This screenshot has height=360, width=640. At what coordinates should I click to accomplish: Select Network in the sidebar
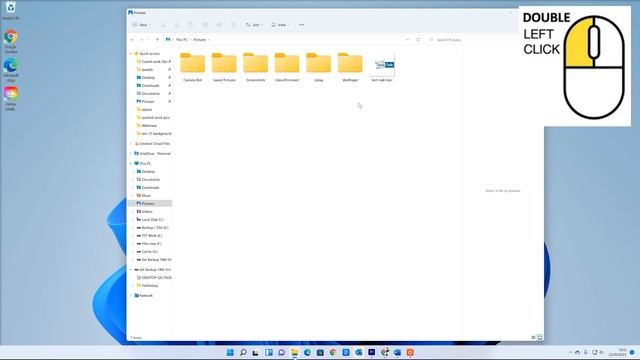[x=144, y=296]
